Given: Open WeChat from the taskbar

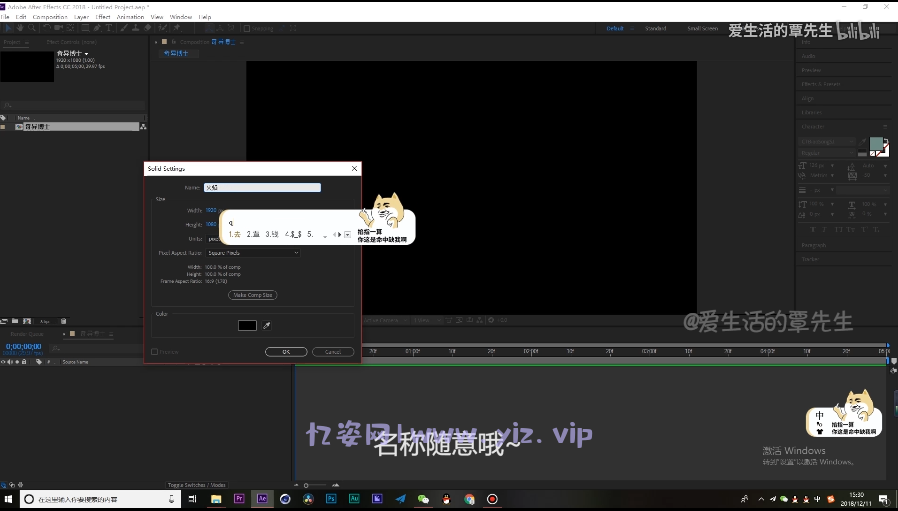Looking at the screenshot, I should pyautogui.click(x=423, y=499).
